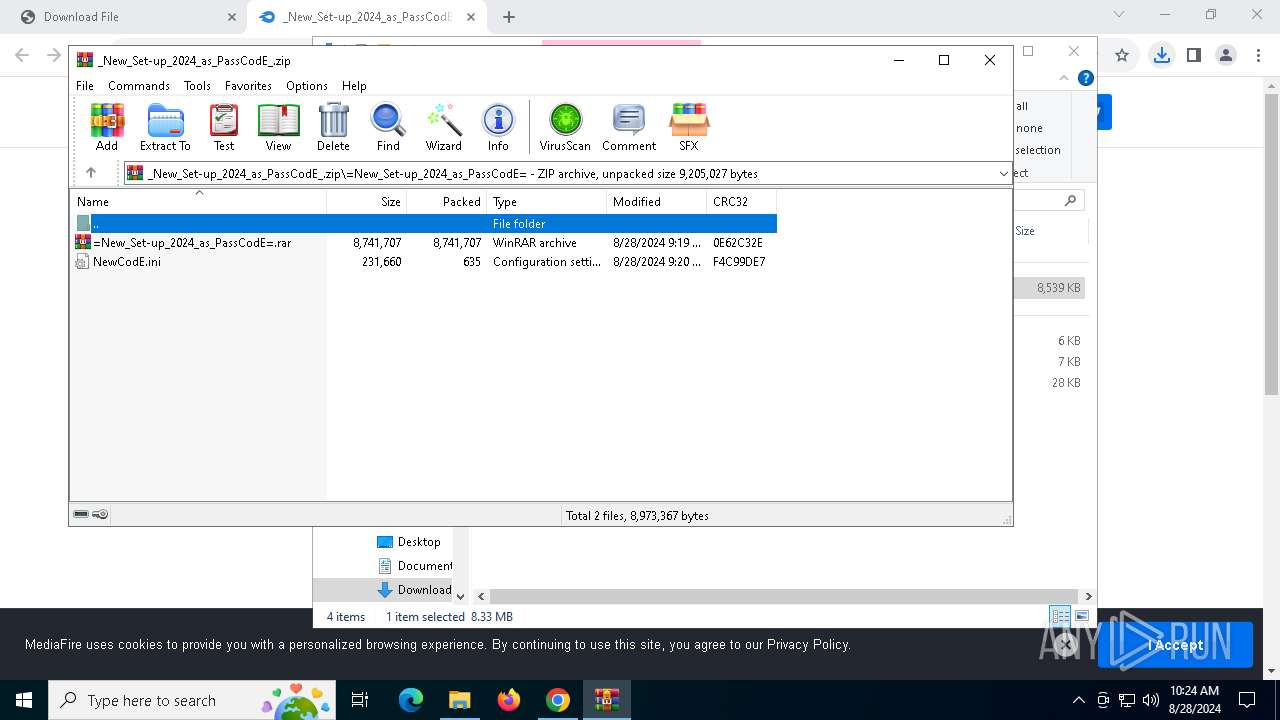
Task: Click I Accept cookie button
Action: click(x=1176, y=645)
